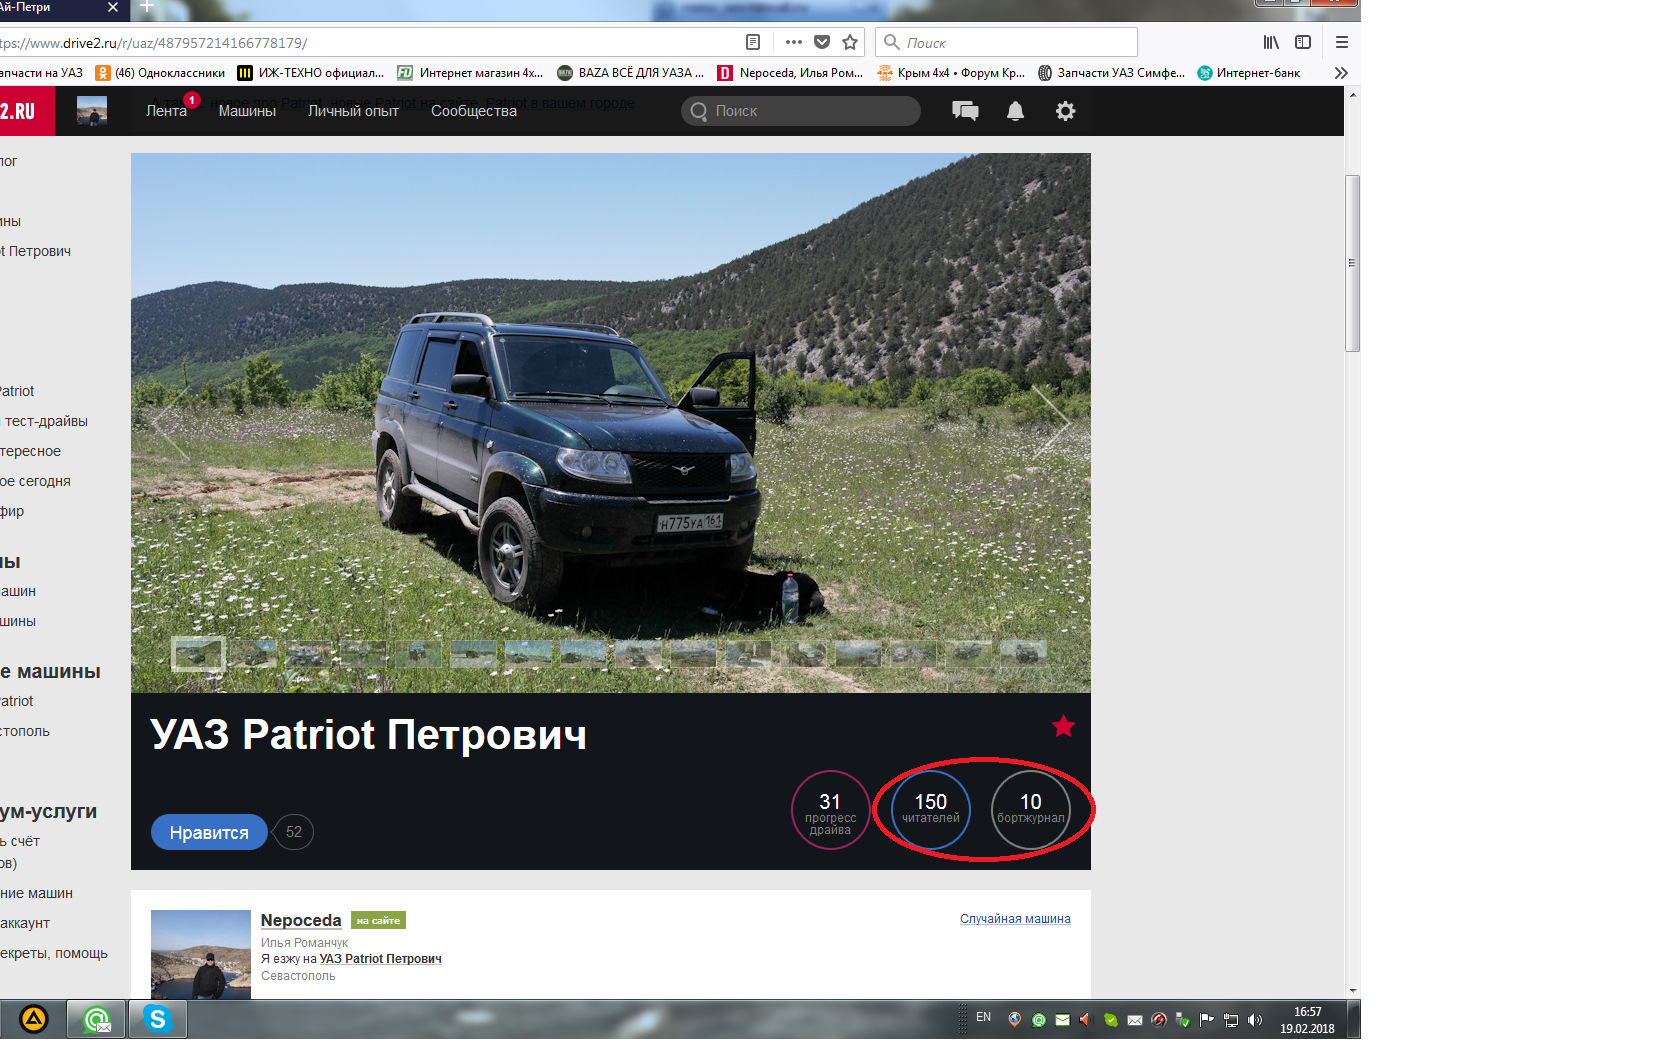Viewport: 1680px width, 1050px height.
Task: Open the Запчасти УАЗ Симфе... bookmark
Action: 1111,73
